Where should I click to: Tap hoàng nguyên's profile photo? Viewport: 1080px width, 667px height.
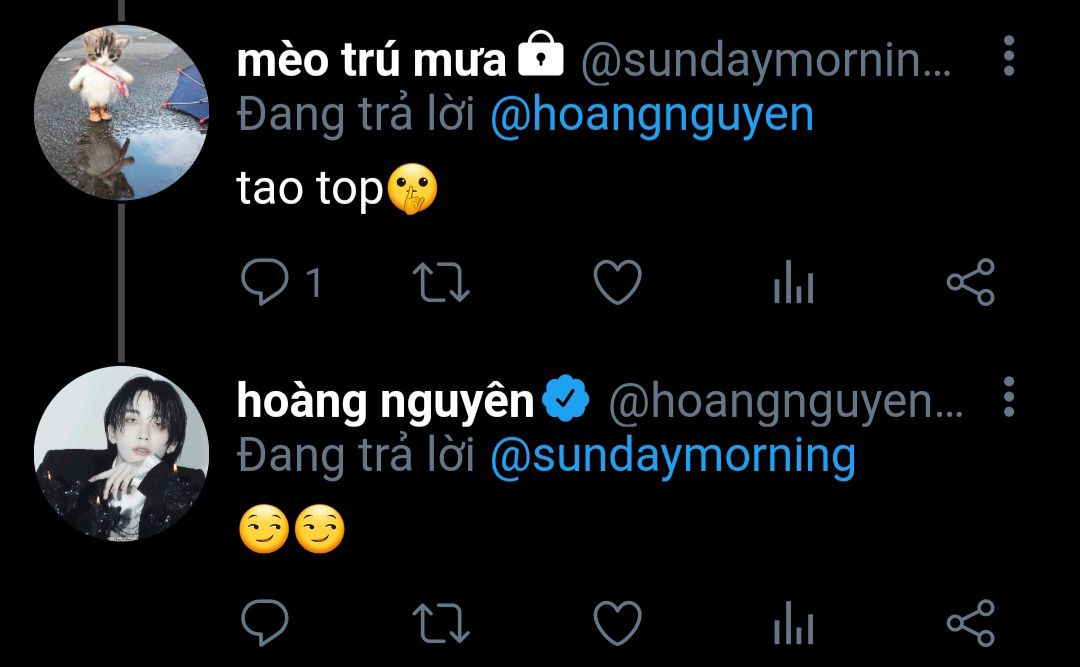click(x=121, y=453)
